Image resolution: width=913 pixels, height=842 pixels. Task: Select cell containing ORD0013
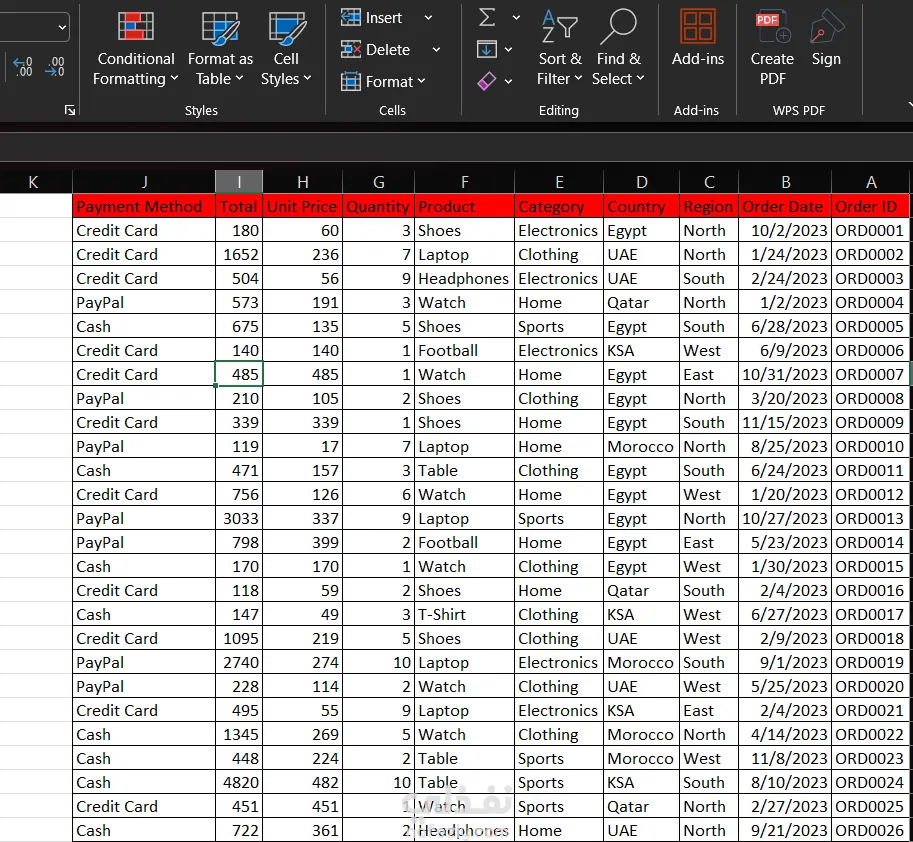[x=869, y=518]
